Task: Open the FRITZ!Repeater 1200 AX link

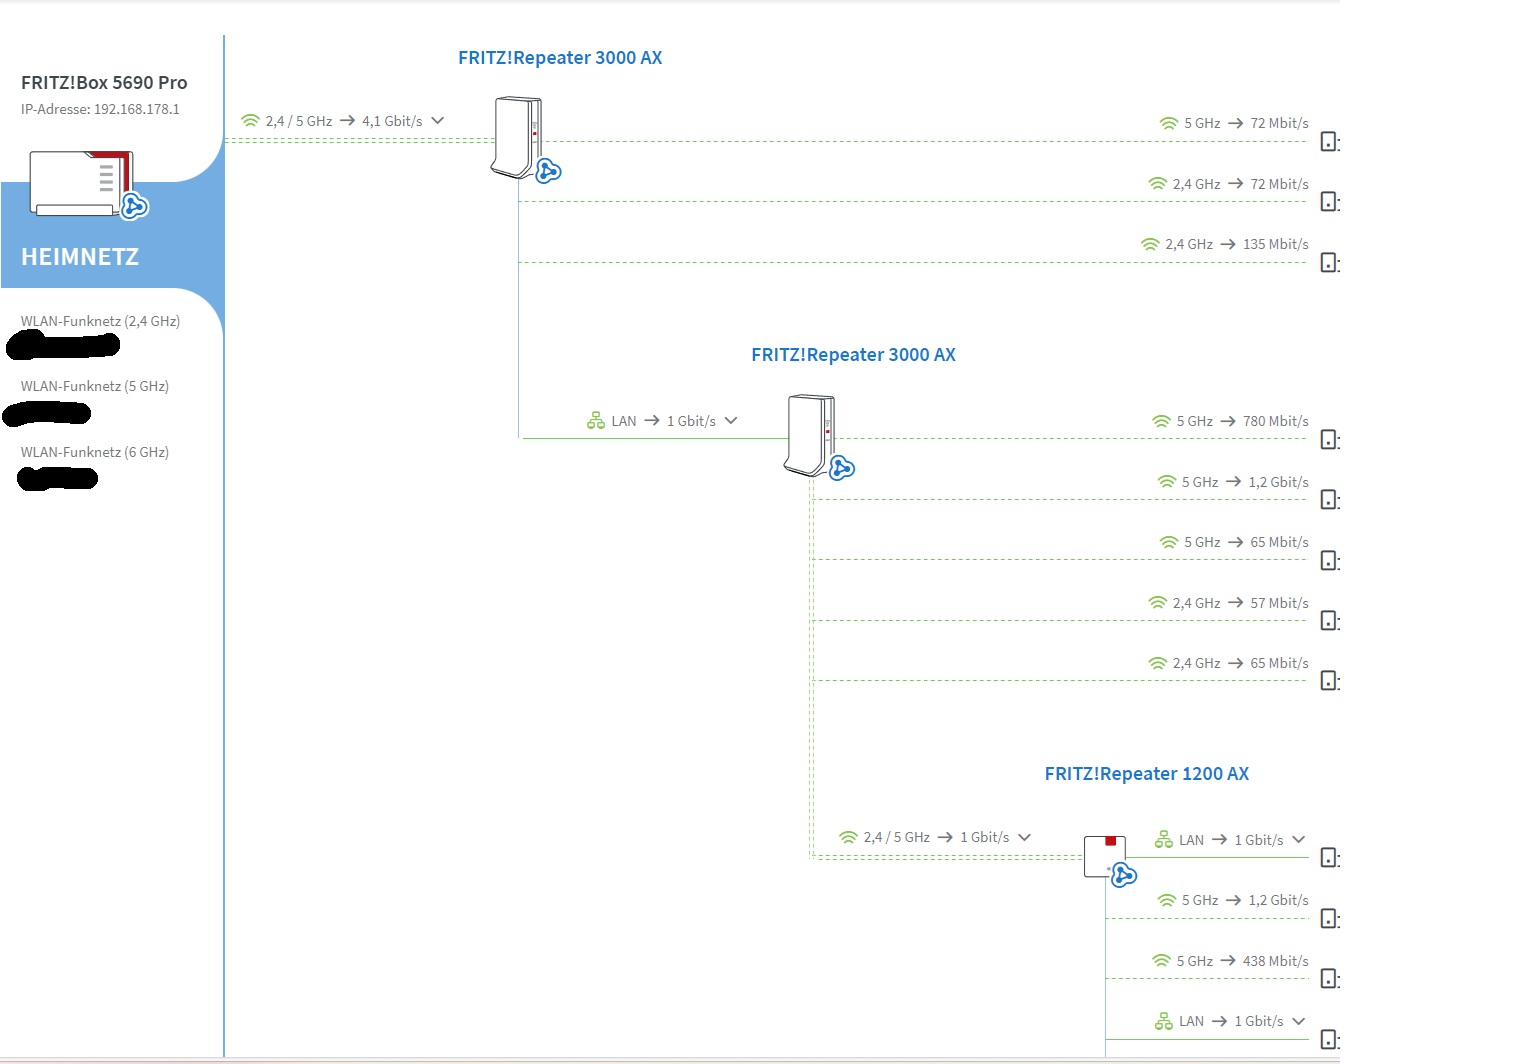Action: tap(1147, 774)
